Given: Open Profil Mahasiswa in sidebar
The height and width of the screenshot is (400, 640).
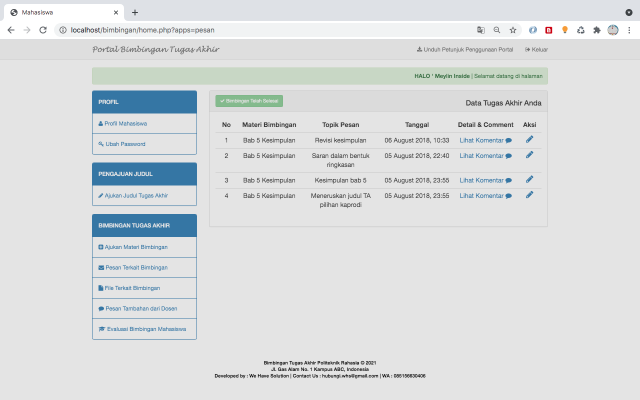Looking at the screenshot, I should pyautogui.click(x=124, y=124).
